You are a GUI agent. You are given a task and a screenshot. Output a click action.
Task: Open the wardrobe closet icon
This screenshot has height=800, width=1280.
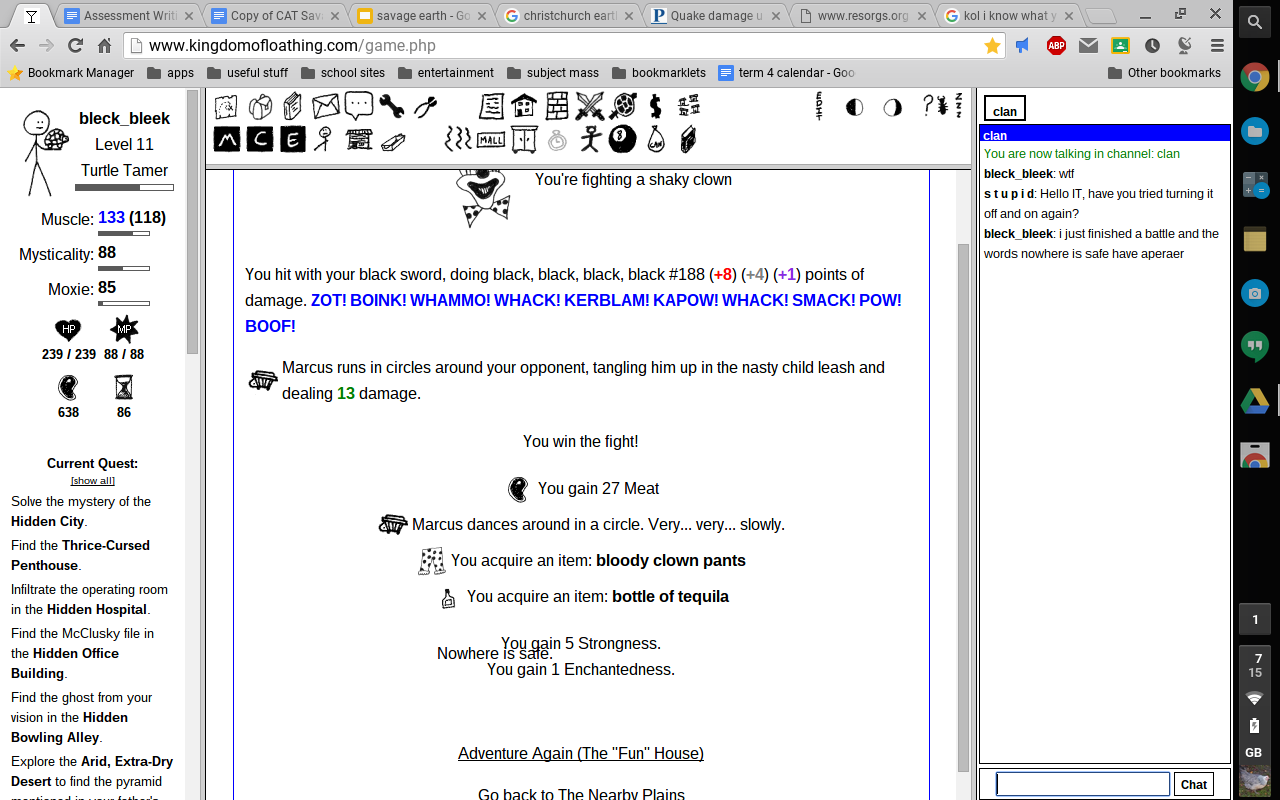point(524,139)
